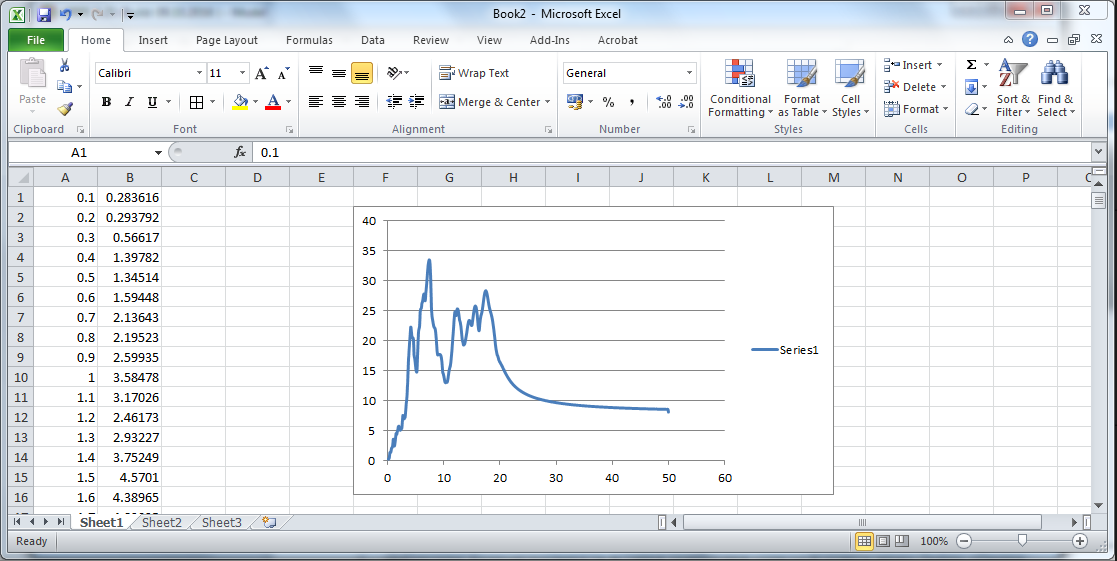Click Increase Decimal icon

coord(663,102)
